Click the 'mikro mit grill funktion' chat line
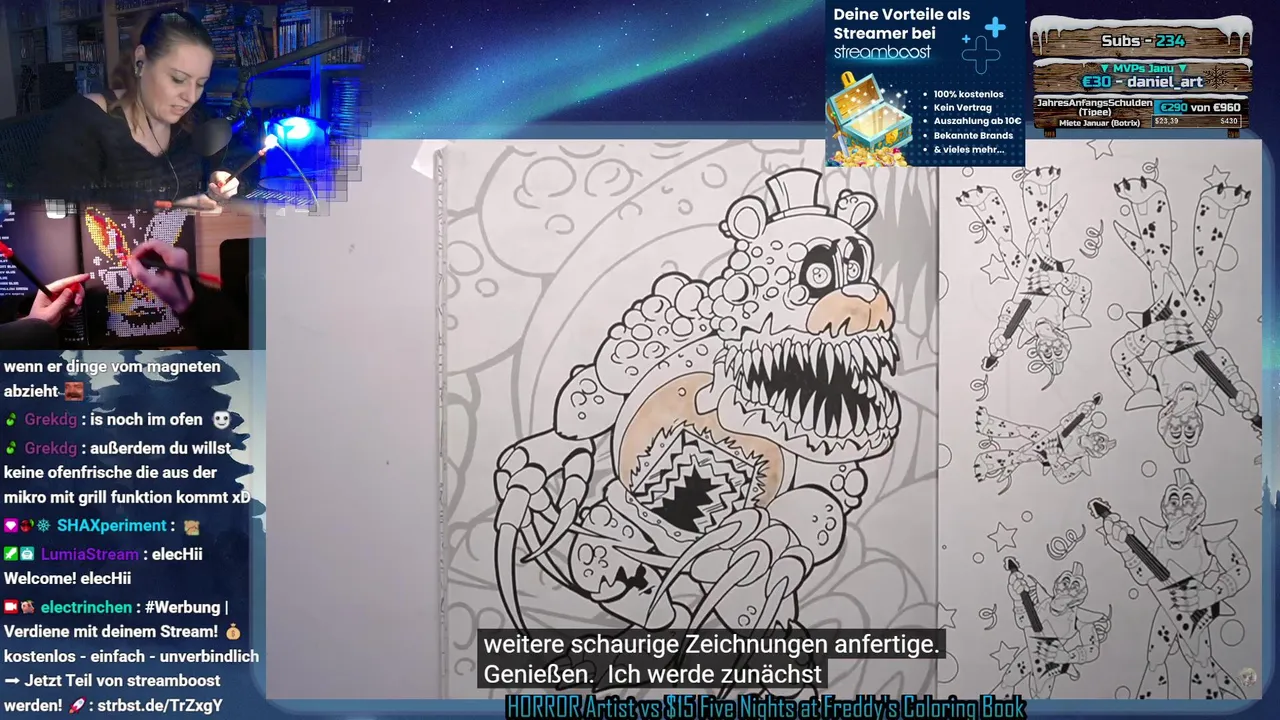This screenshot has height=720, width=1280. pos(127,498)
